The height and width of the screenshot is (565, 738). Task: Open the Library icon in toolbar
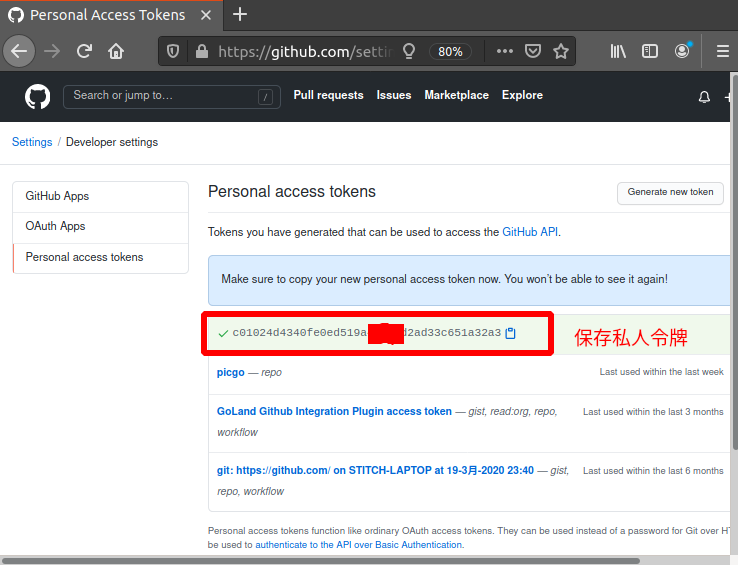pyautogui.click(x=618, y=51)
